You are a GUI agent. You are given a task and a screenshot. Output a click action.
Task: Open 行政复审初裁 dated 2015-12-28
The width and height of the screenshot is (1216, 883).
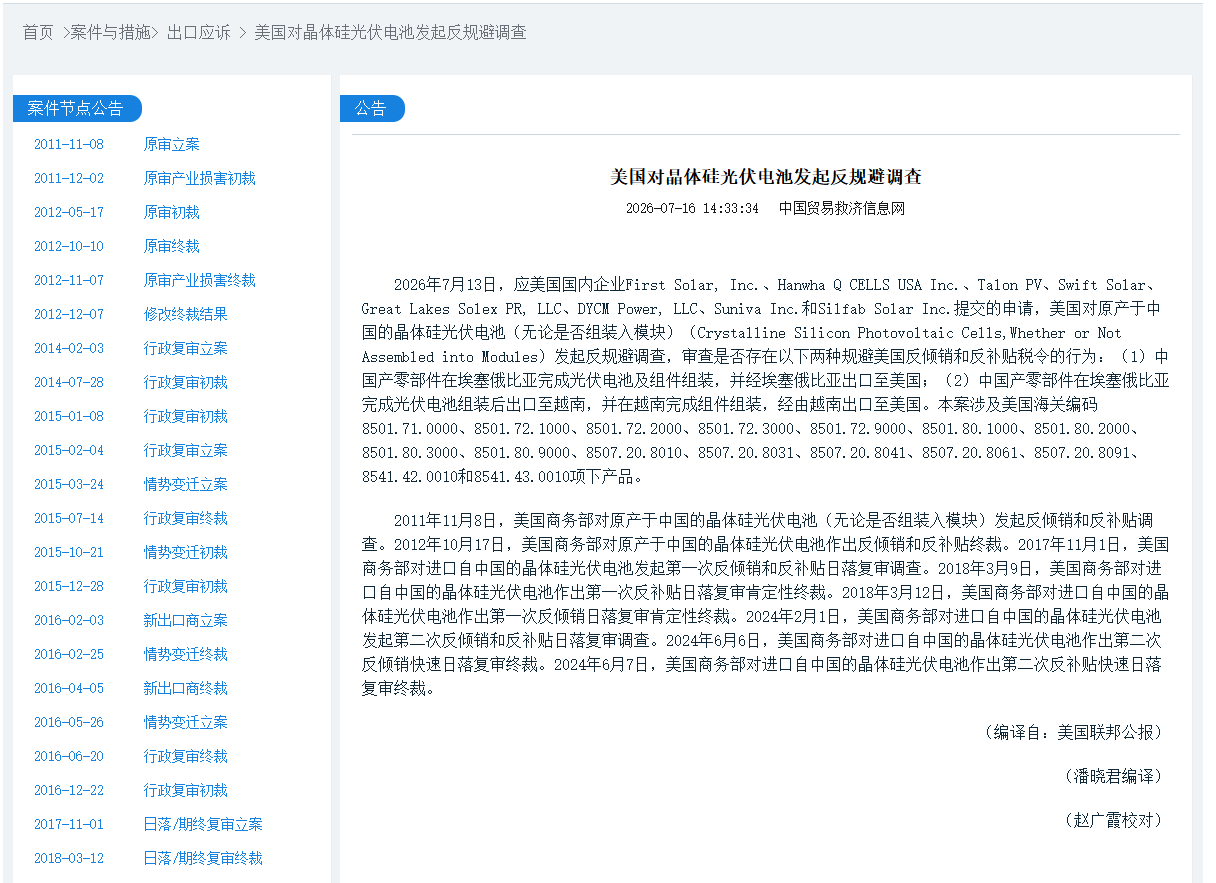(186, 586)
